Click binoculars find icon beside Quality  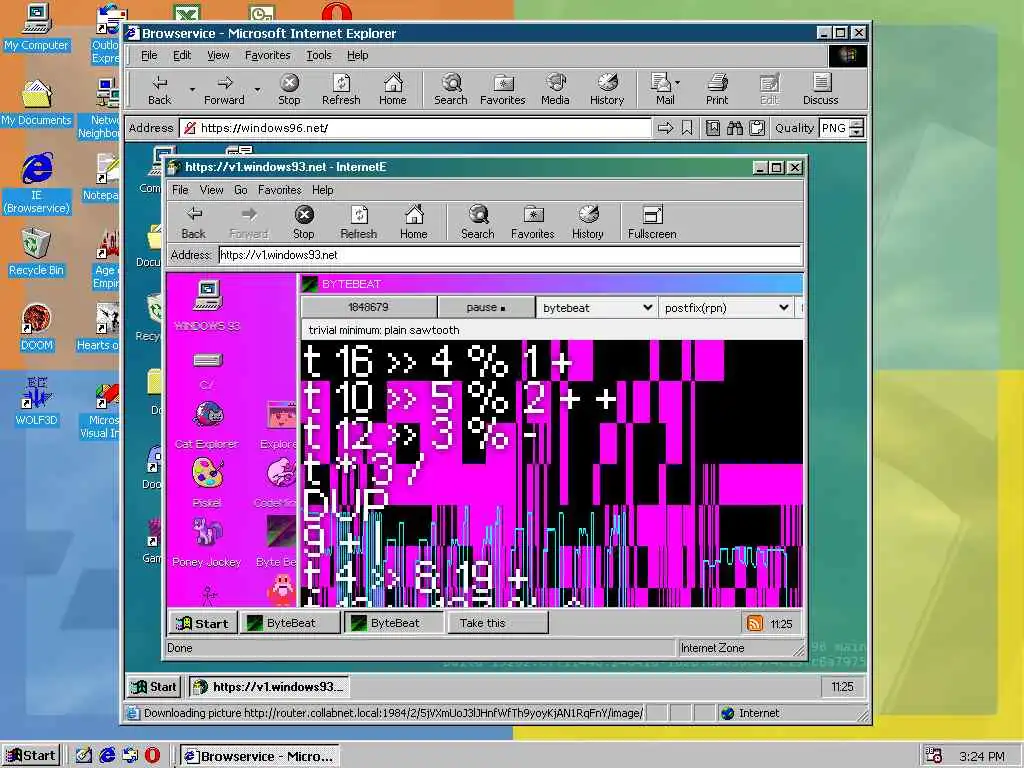[x=735, y=128]
